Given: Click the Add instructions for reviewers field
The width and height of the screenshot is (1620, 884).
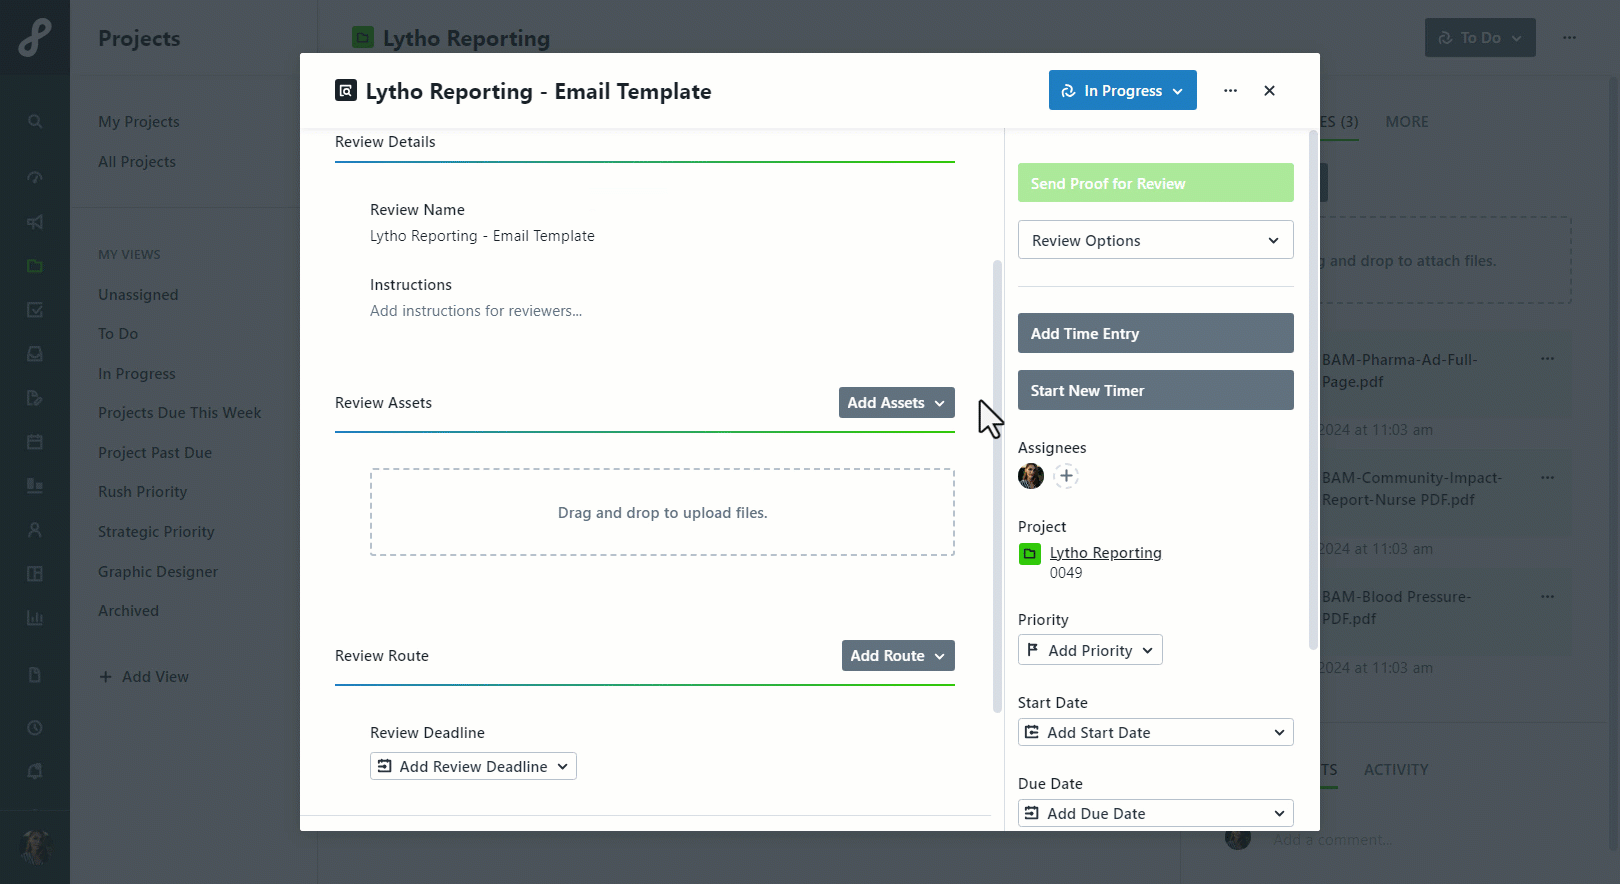Looking at the screenshot, I should point(476,311).
